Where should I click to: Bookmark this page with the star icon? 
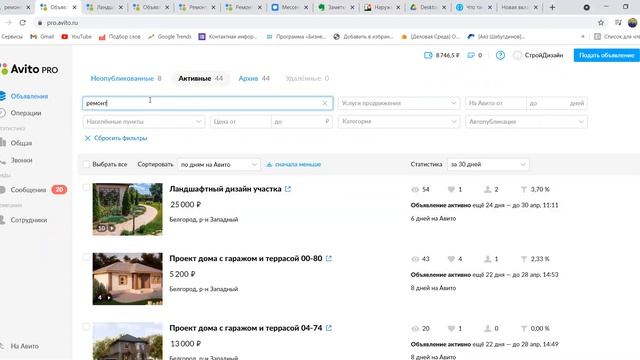click(601, 23)
